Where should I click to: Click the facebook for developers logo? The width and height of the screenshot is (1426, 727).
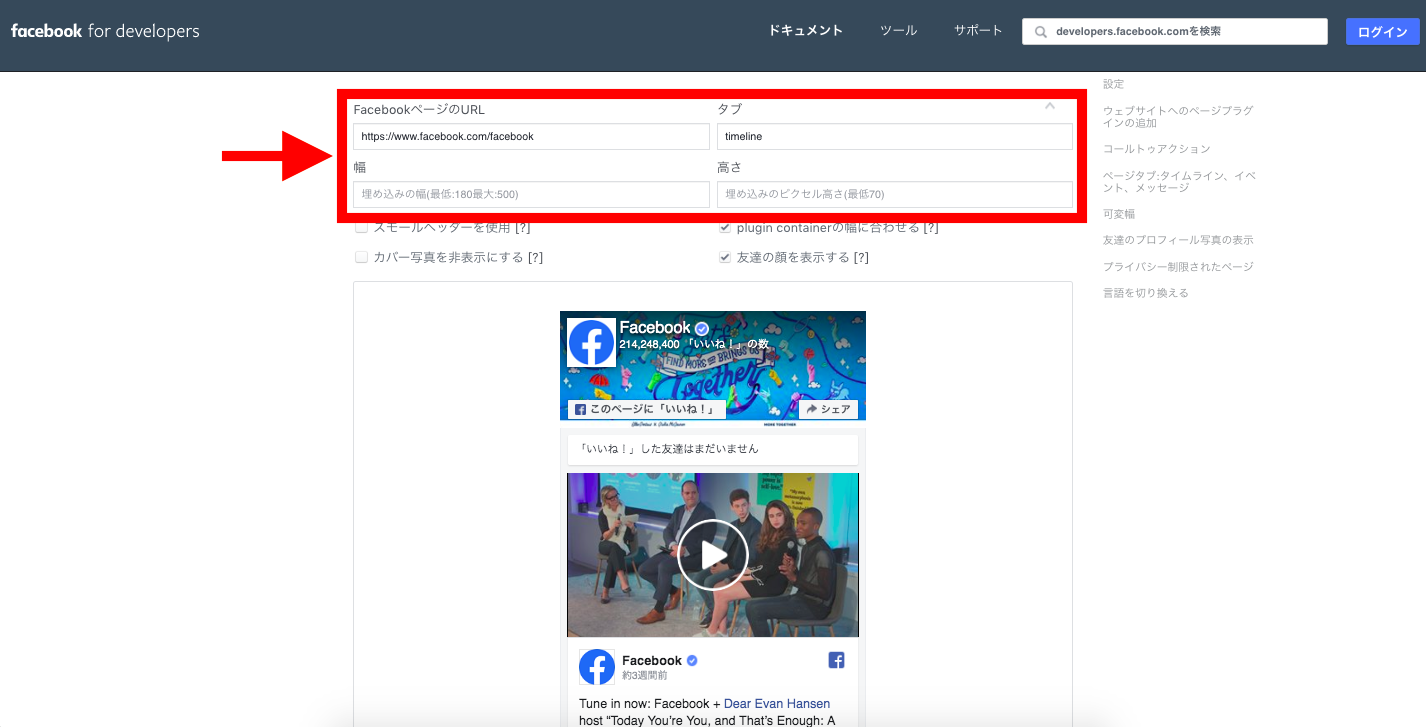(x=105, y=31)
